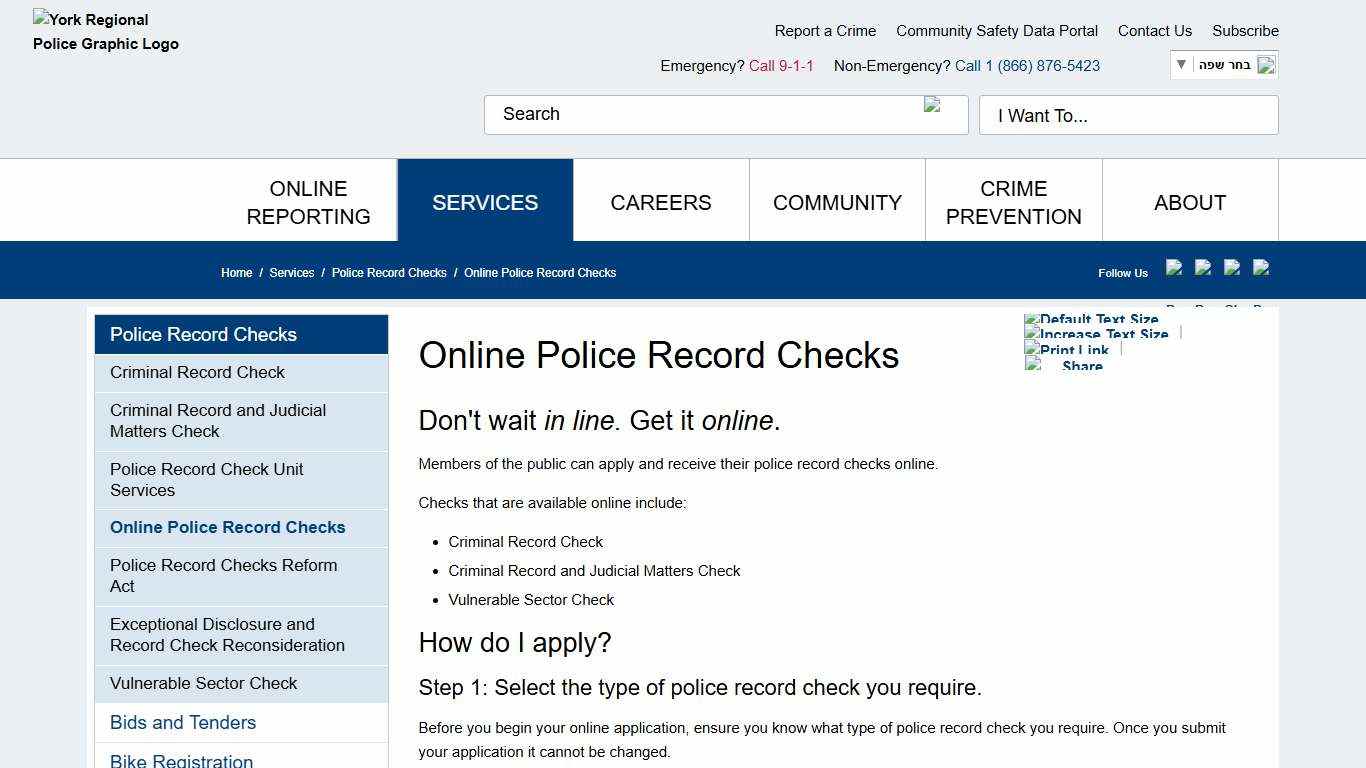Viewport: 1366px width, 768px height.
Task: Open the I Want To... dropdown
Action: [1128, 115]
